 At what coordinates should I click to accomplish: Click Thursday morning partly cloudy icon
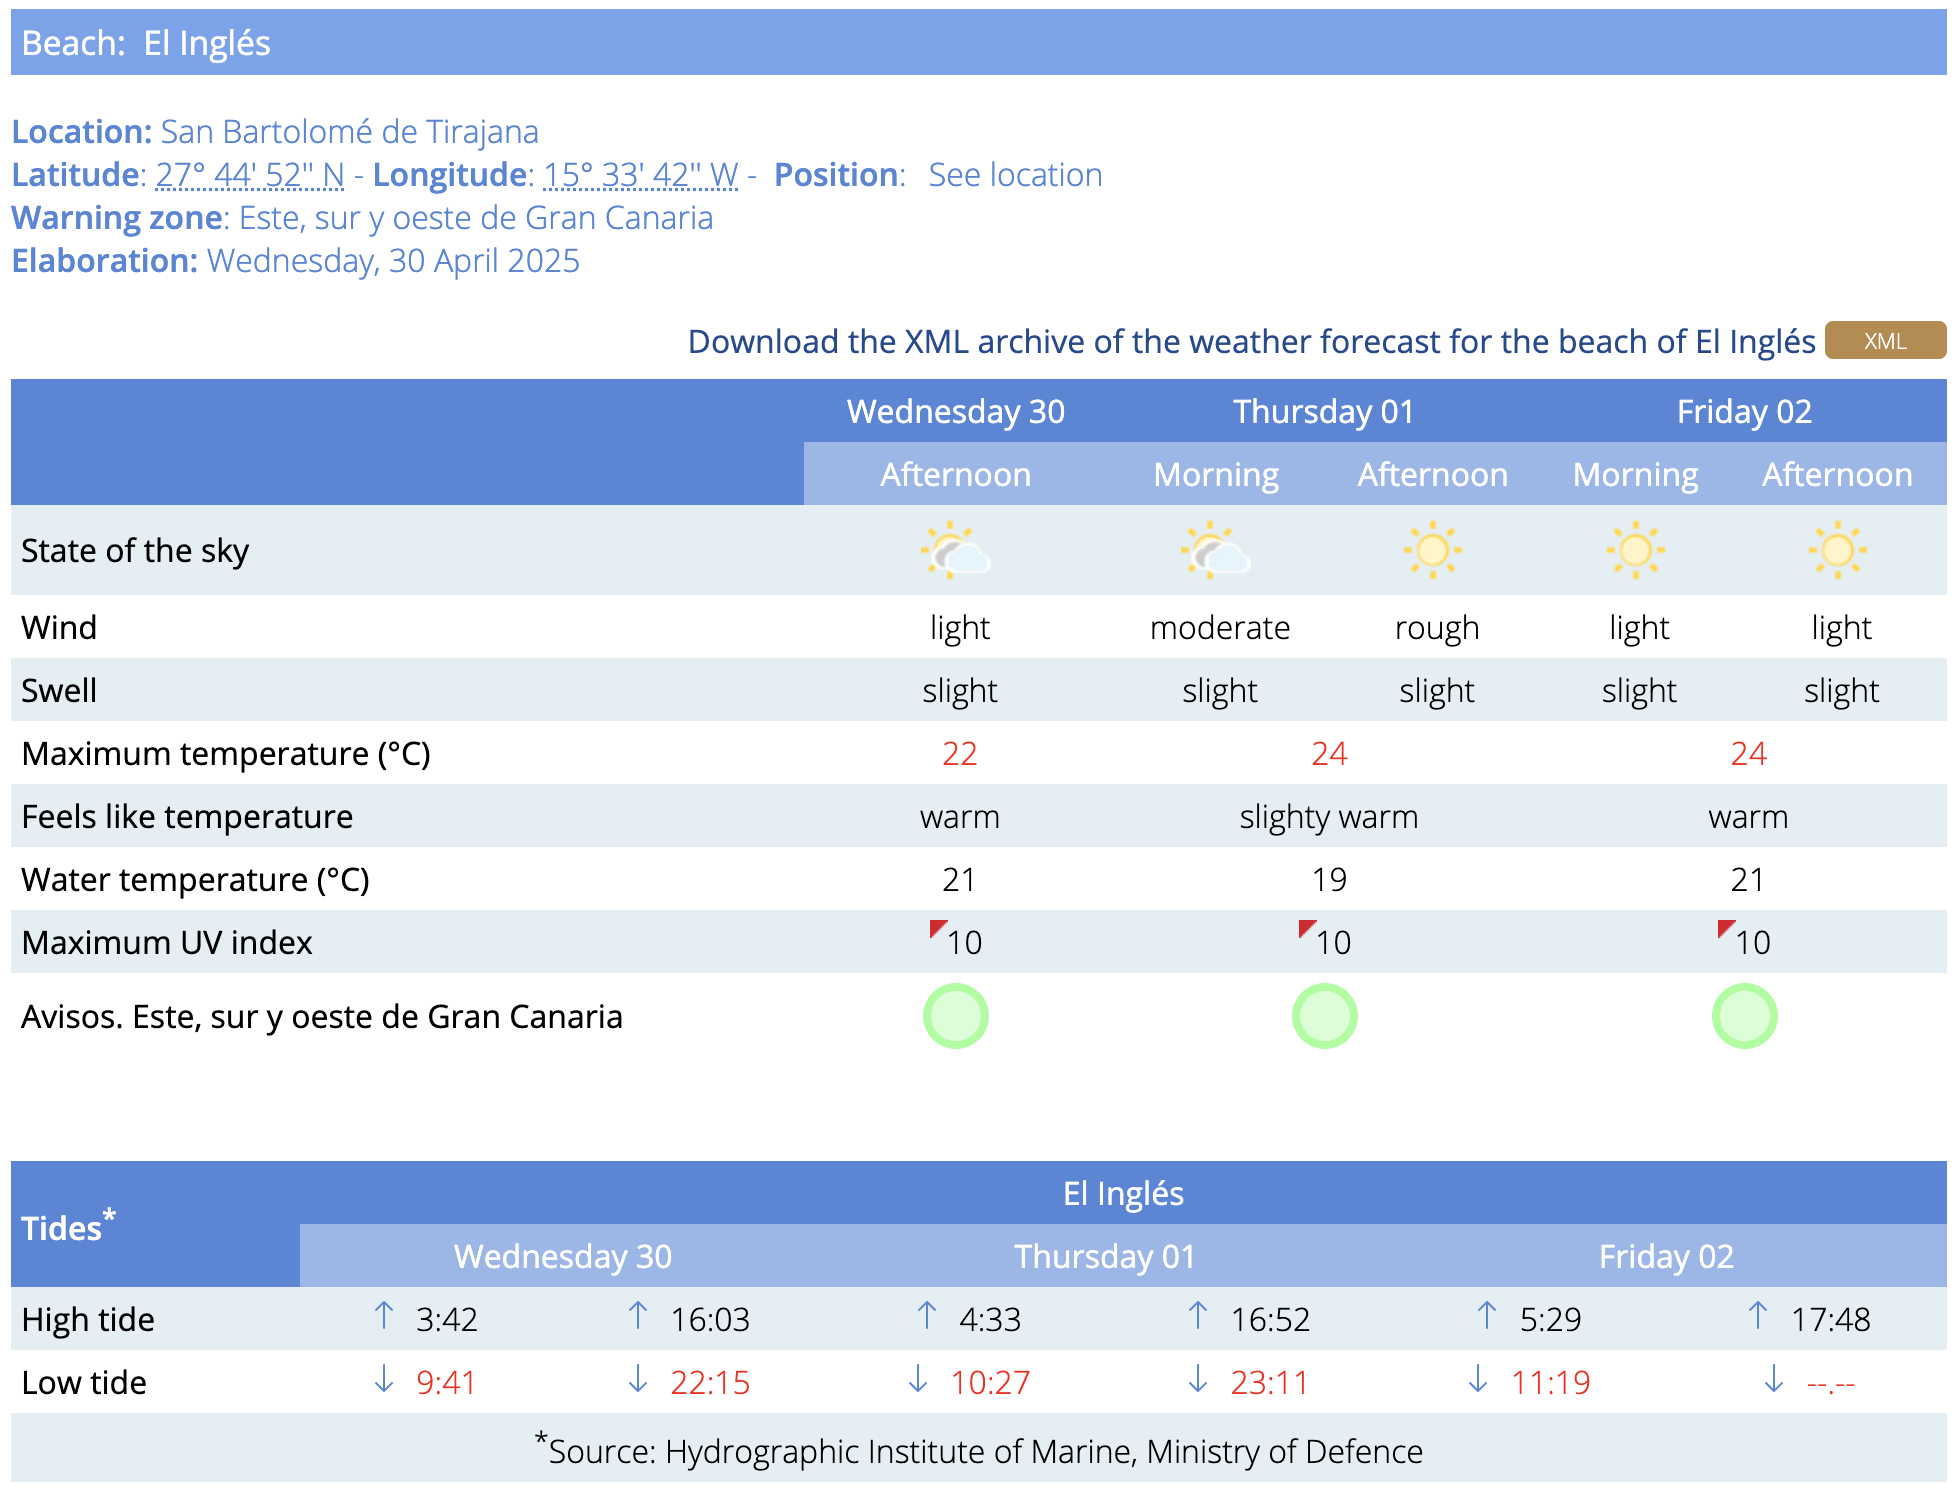(x=1215, y=550)
